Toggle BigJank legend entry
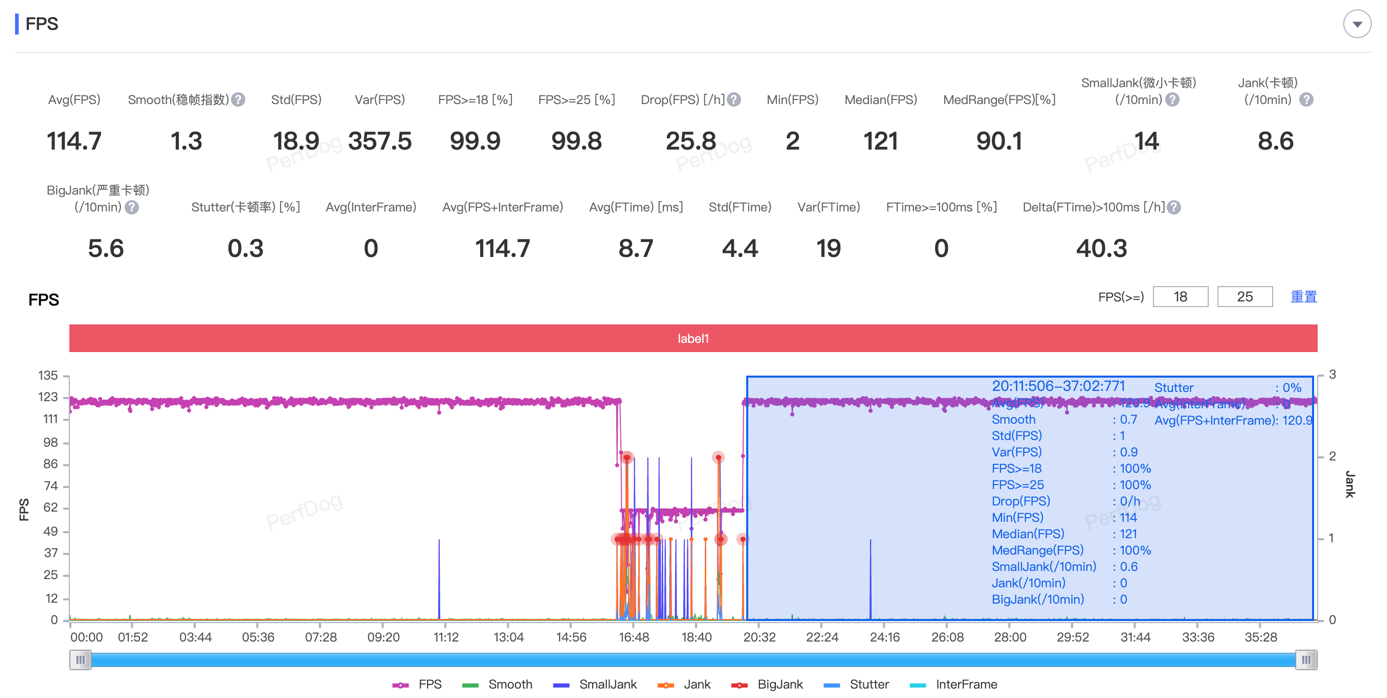Image resolution: width=1387 pixels, height=698 pixels. pyautogui.click(x=767, y=685)
